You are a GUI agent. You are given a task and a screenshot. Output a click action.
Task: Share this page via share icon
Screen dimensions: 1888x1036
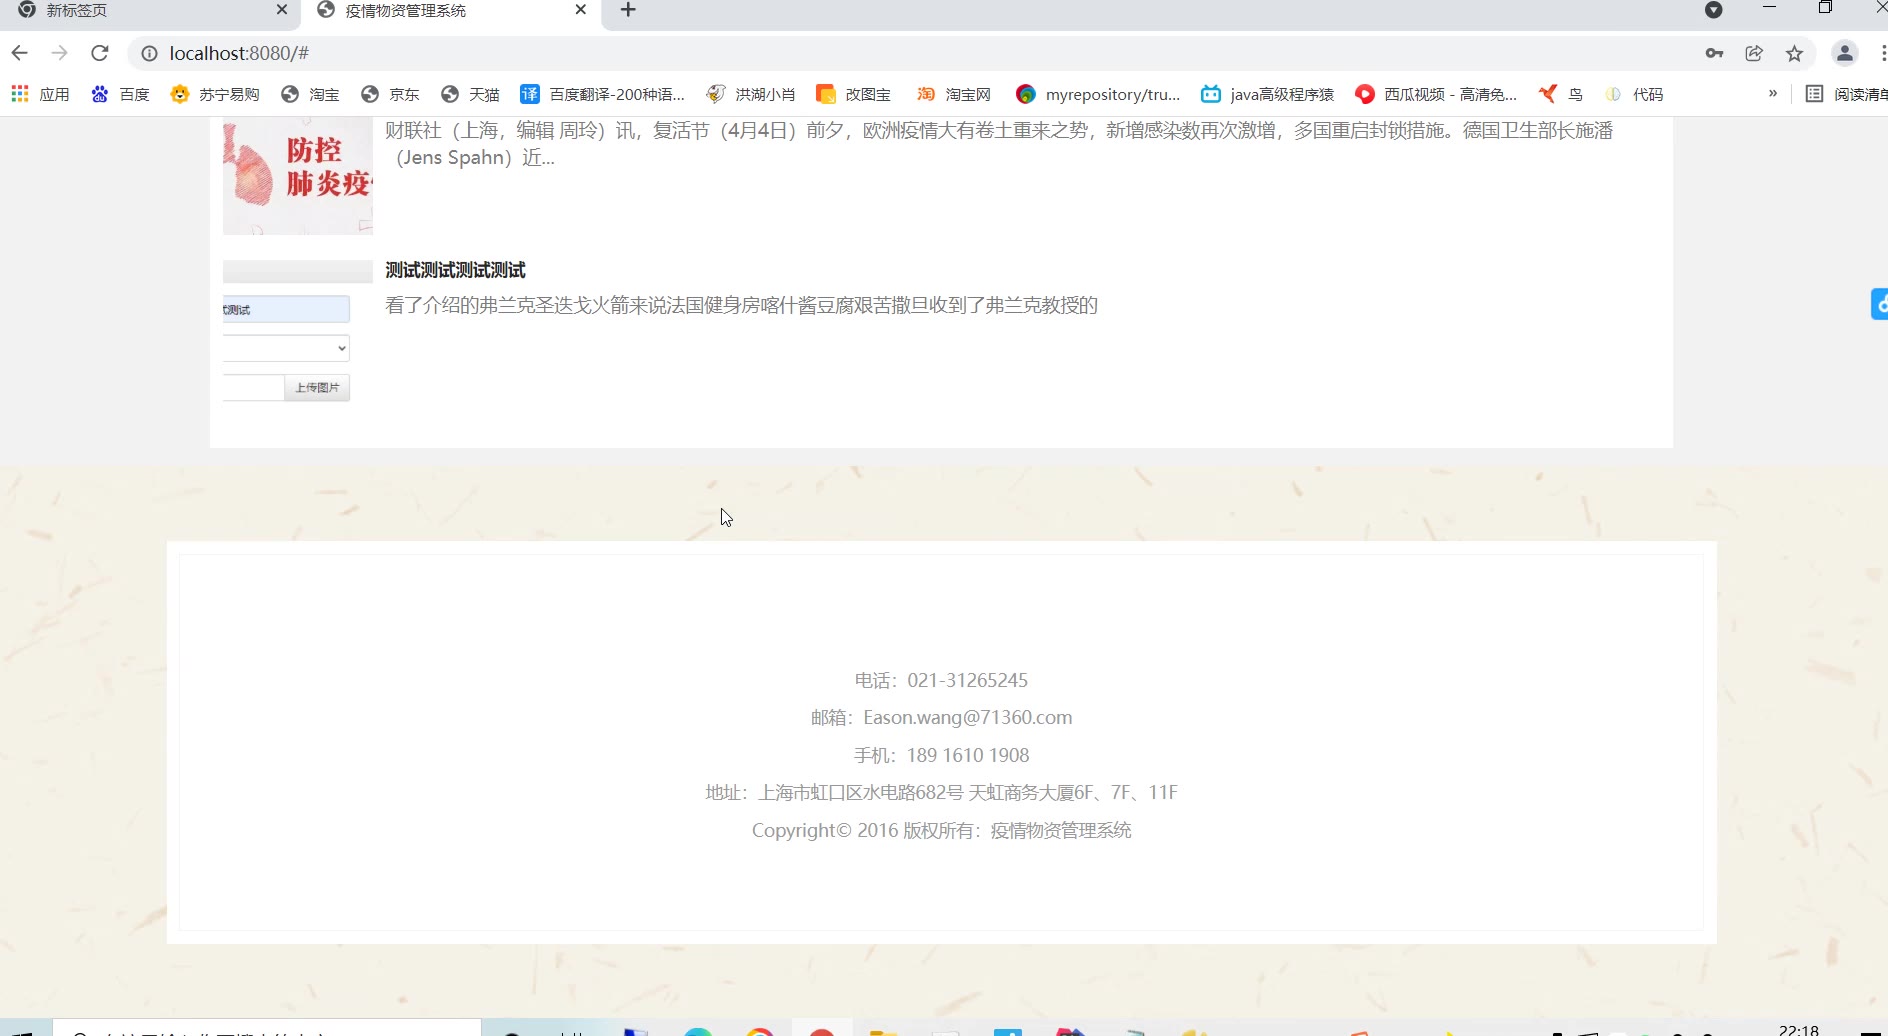[x=1754, y=53]
